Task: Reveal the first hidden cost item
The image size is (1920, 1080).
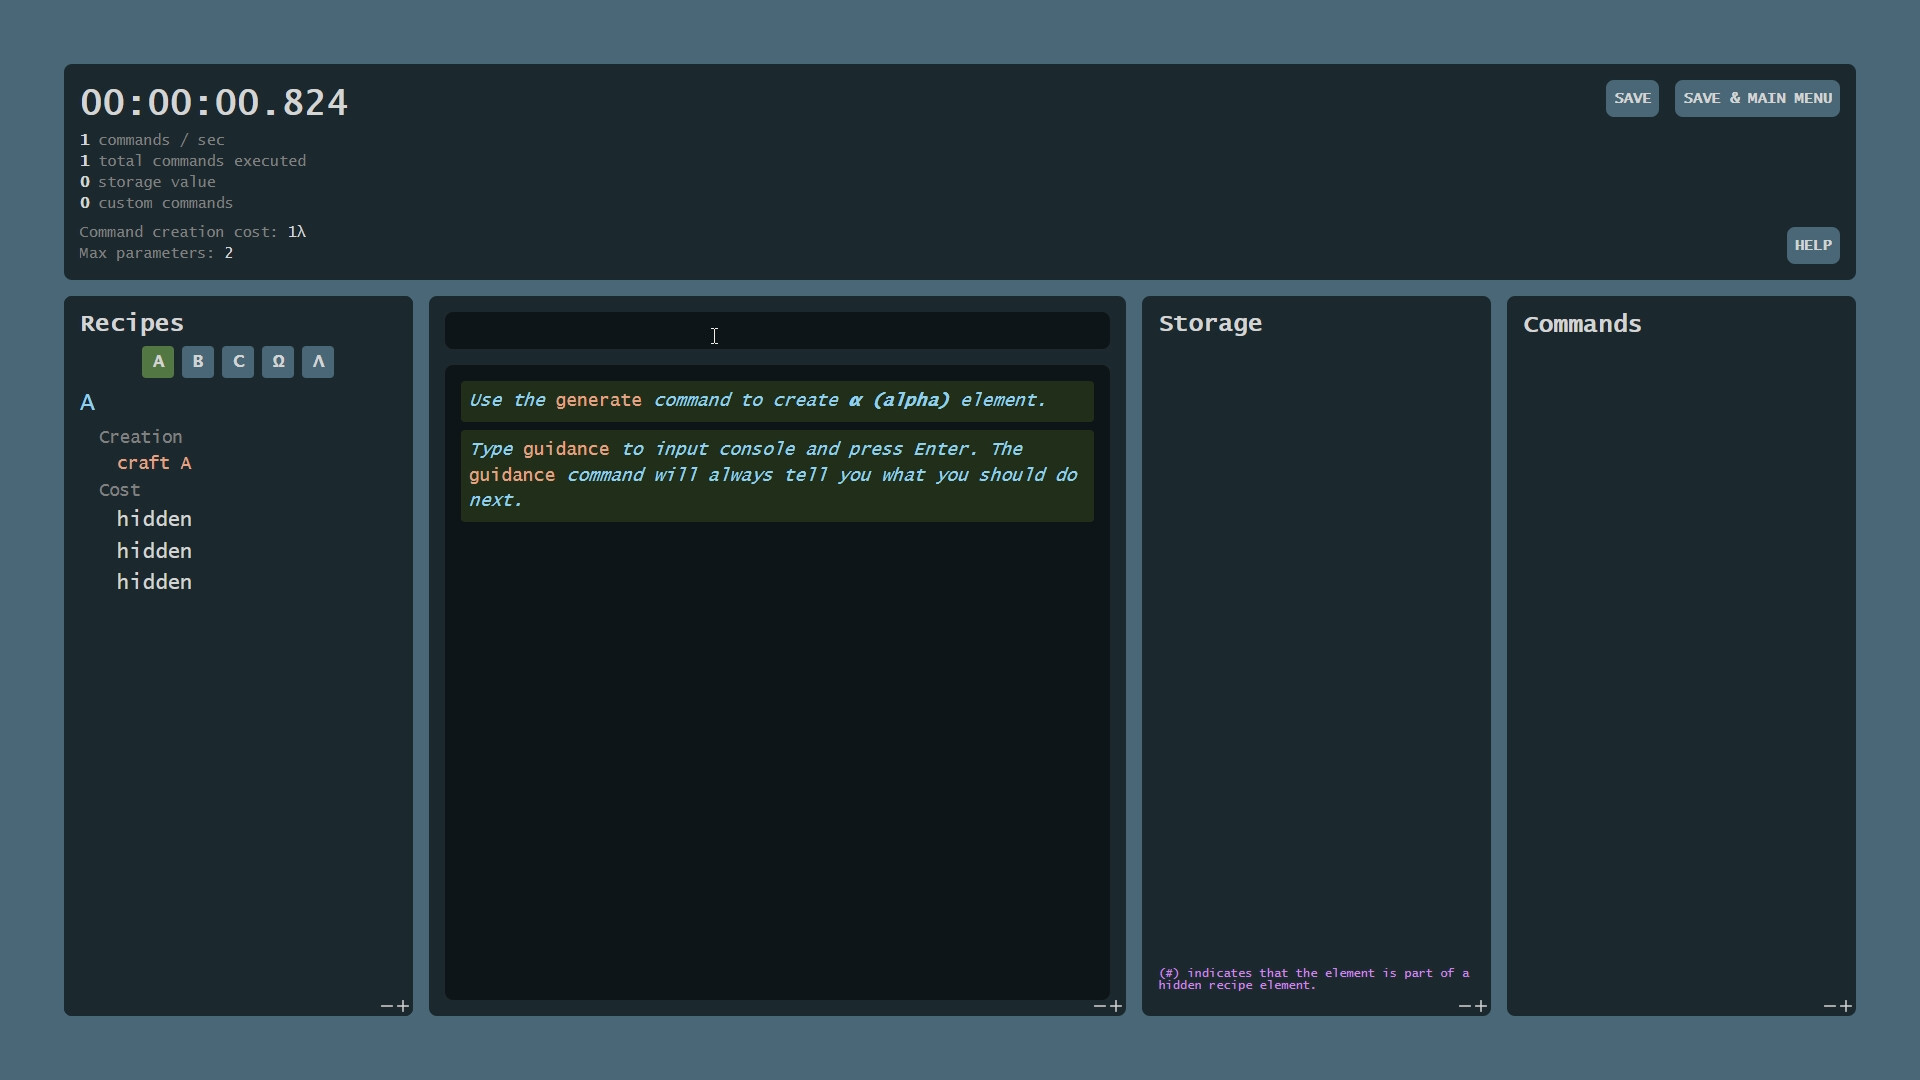Action: 154,518
